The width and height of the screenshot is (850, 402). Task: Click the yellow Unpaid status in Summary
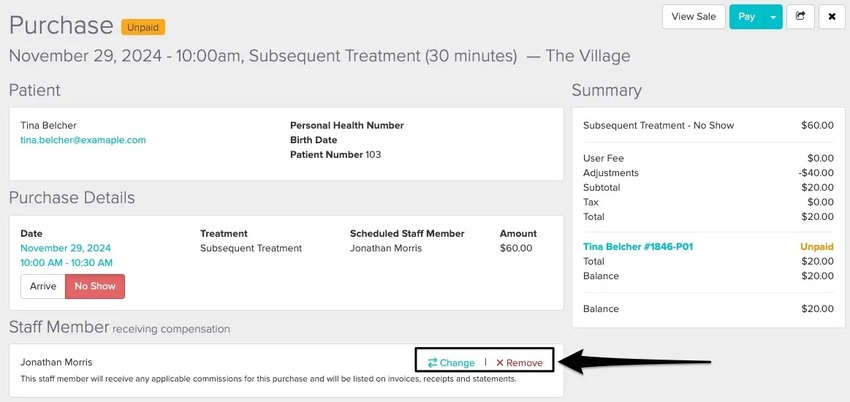click(817, 247)
